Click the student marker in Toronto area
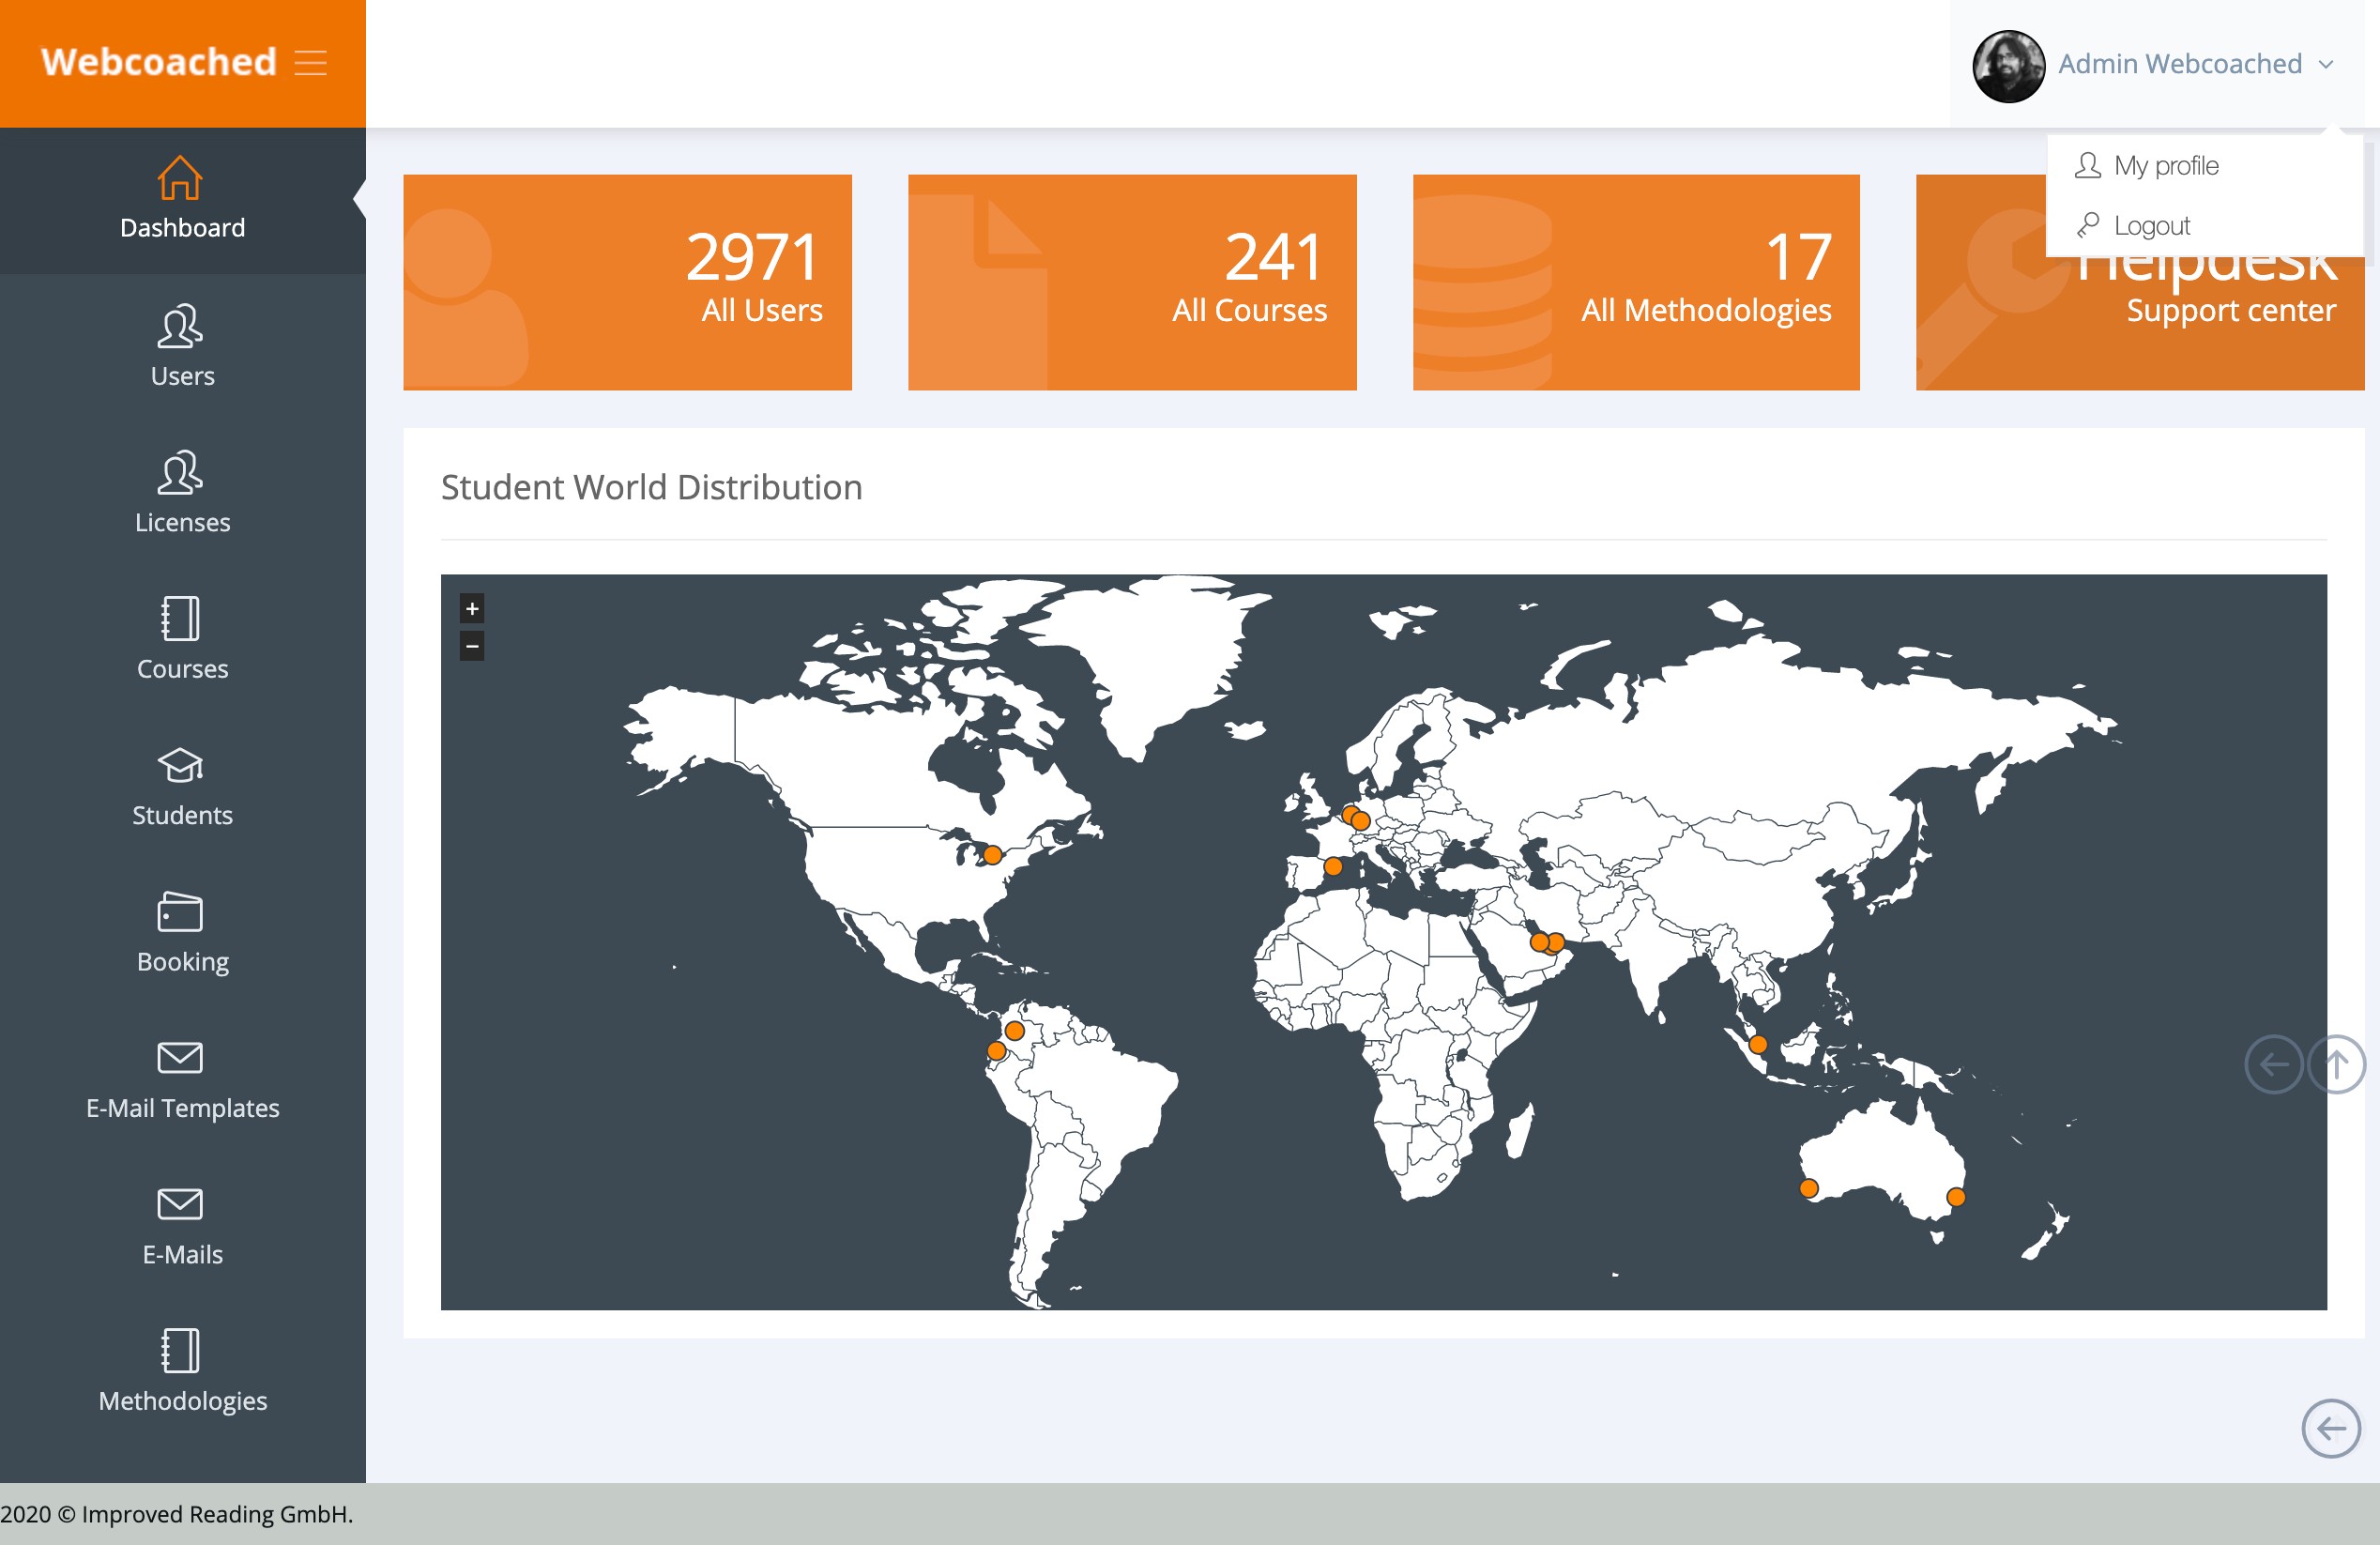 tap(992, 855)
